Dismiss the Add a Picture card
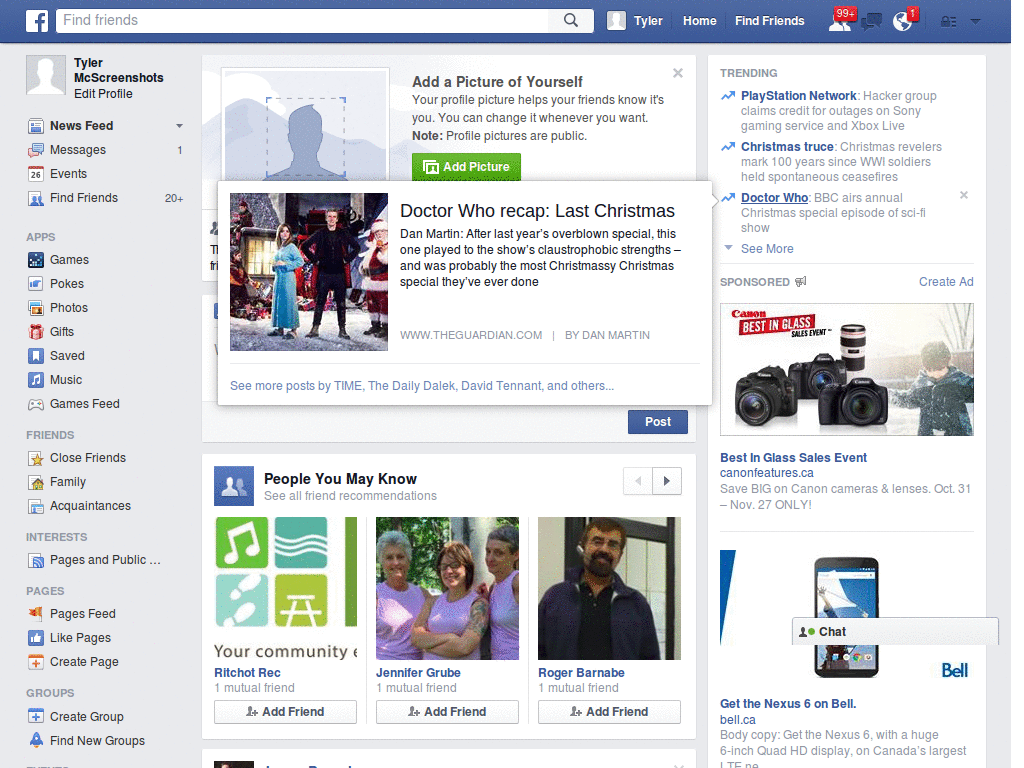The image size is (1024, 768). coord(678,73)
